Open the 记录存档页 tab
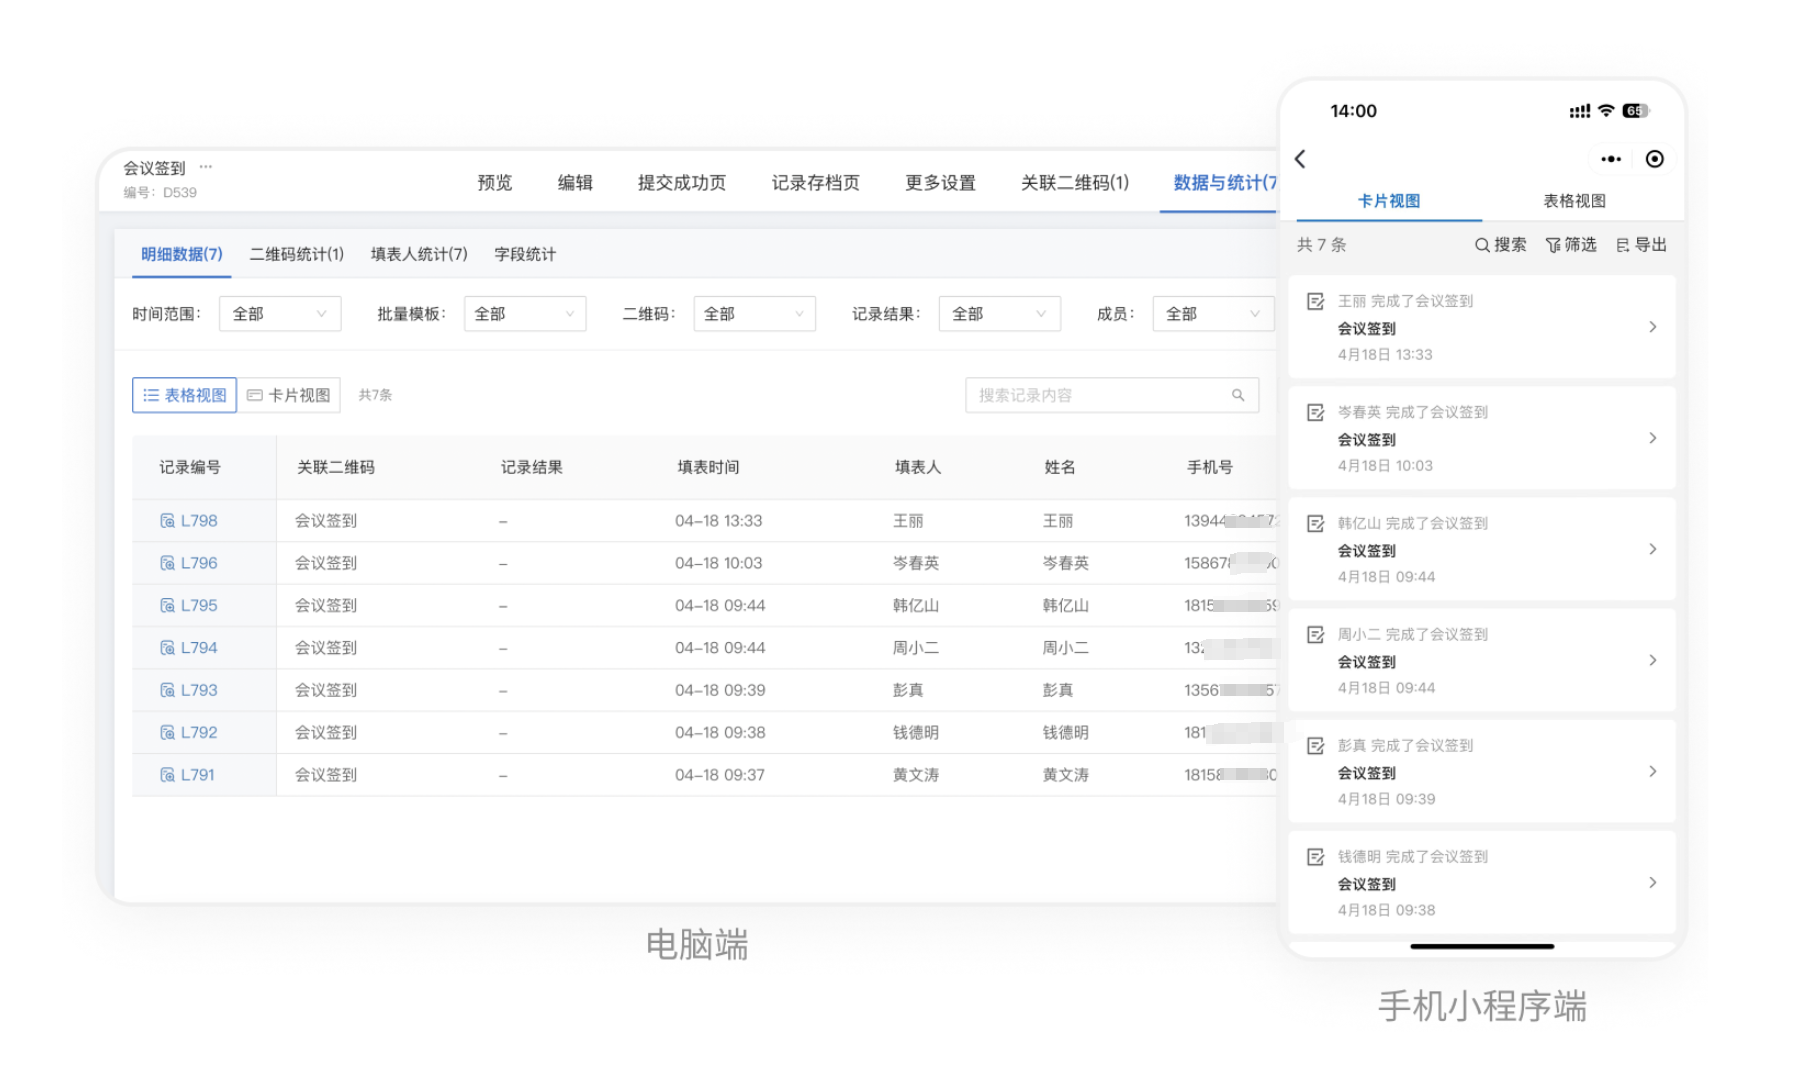Image resolution: width=1802 pixels, height=1091 pixels. click(815, 183)
